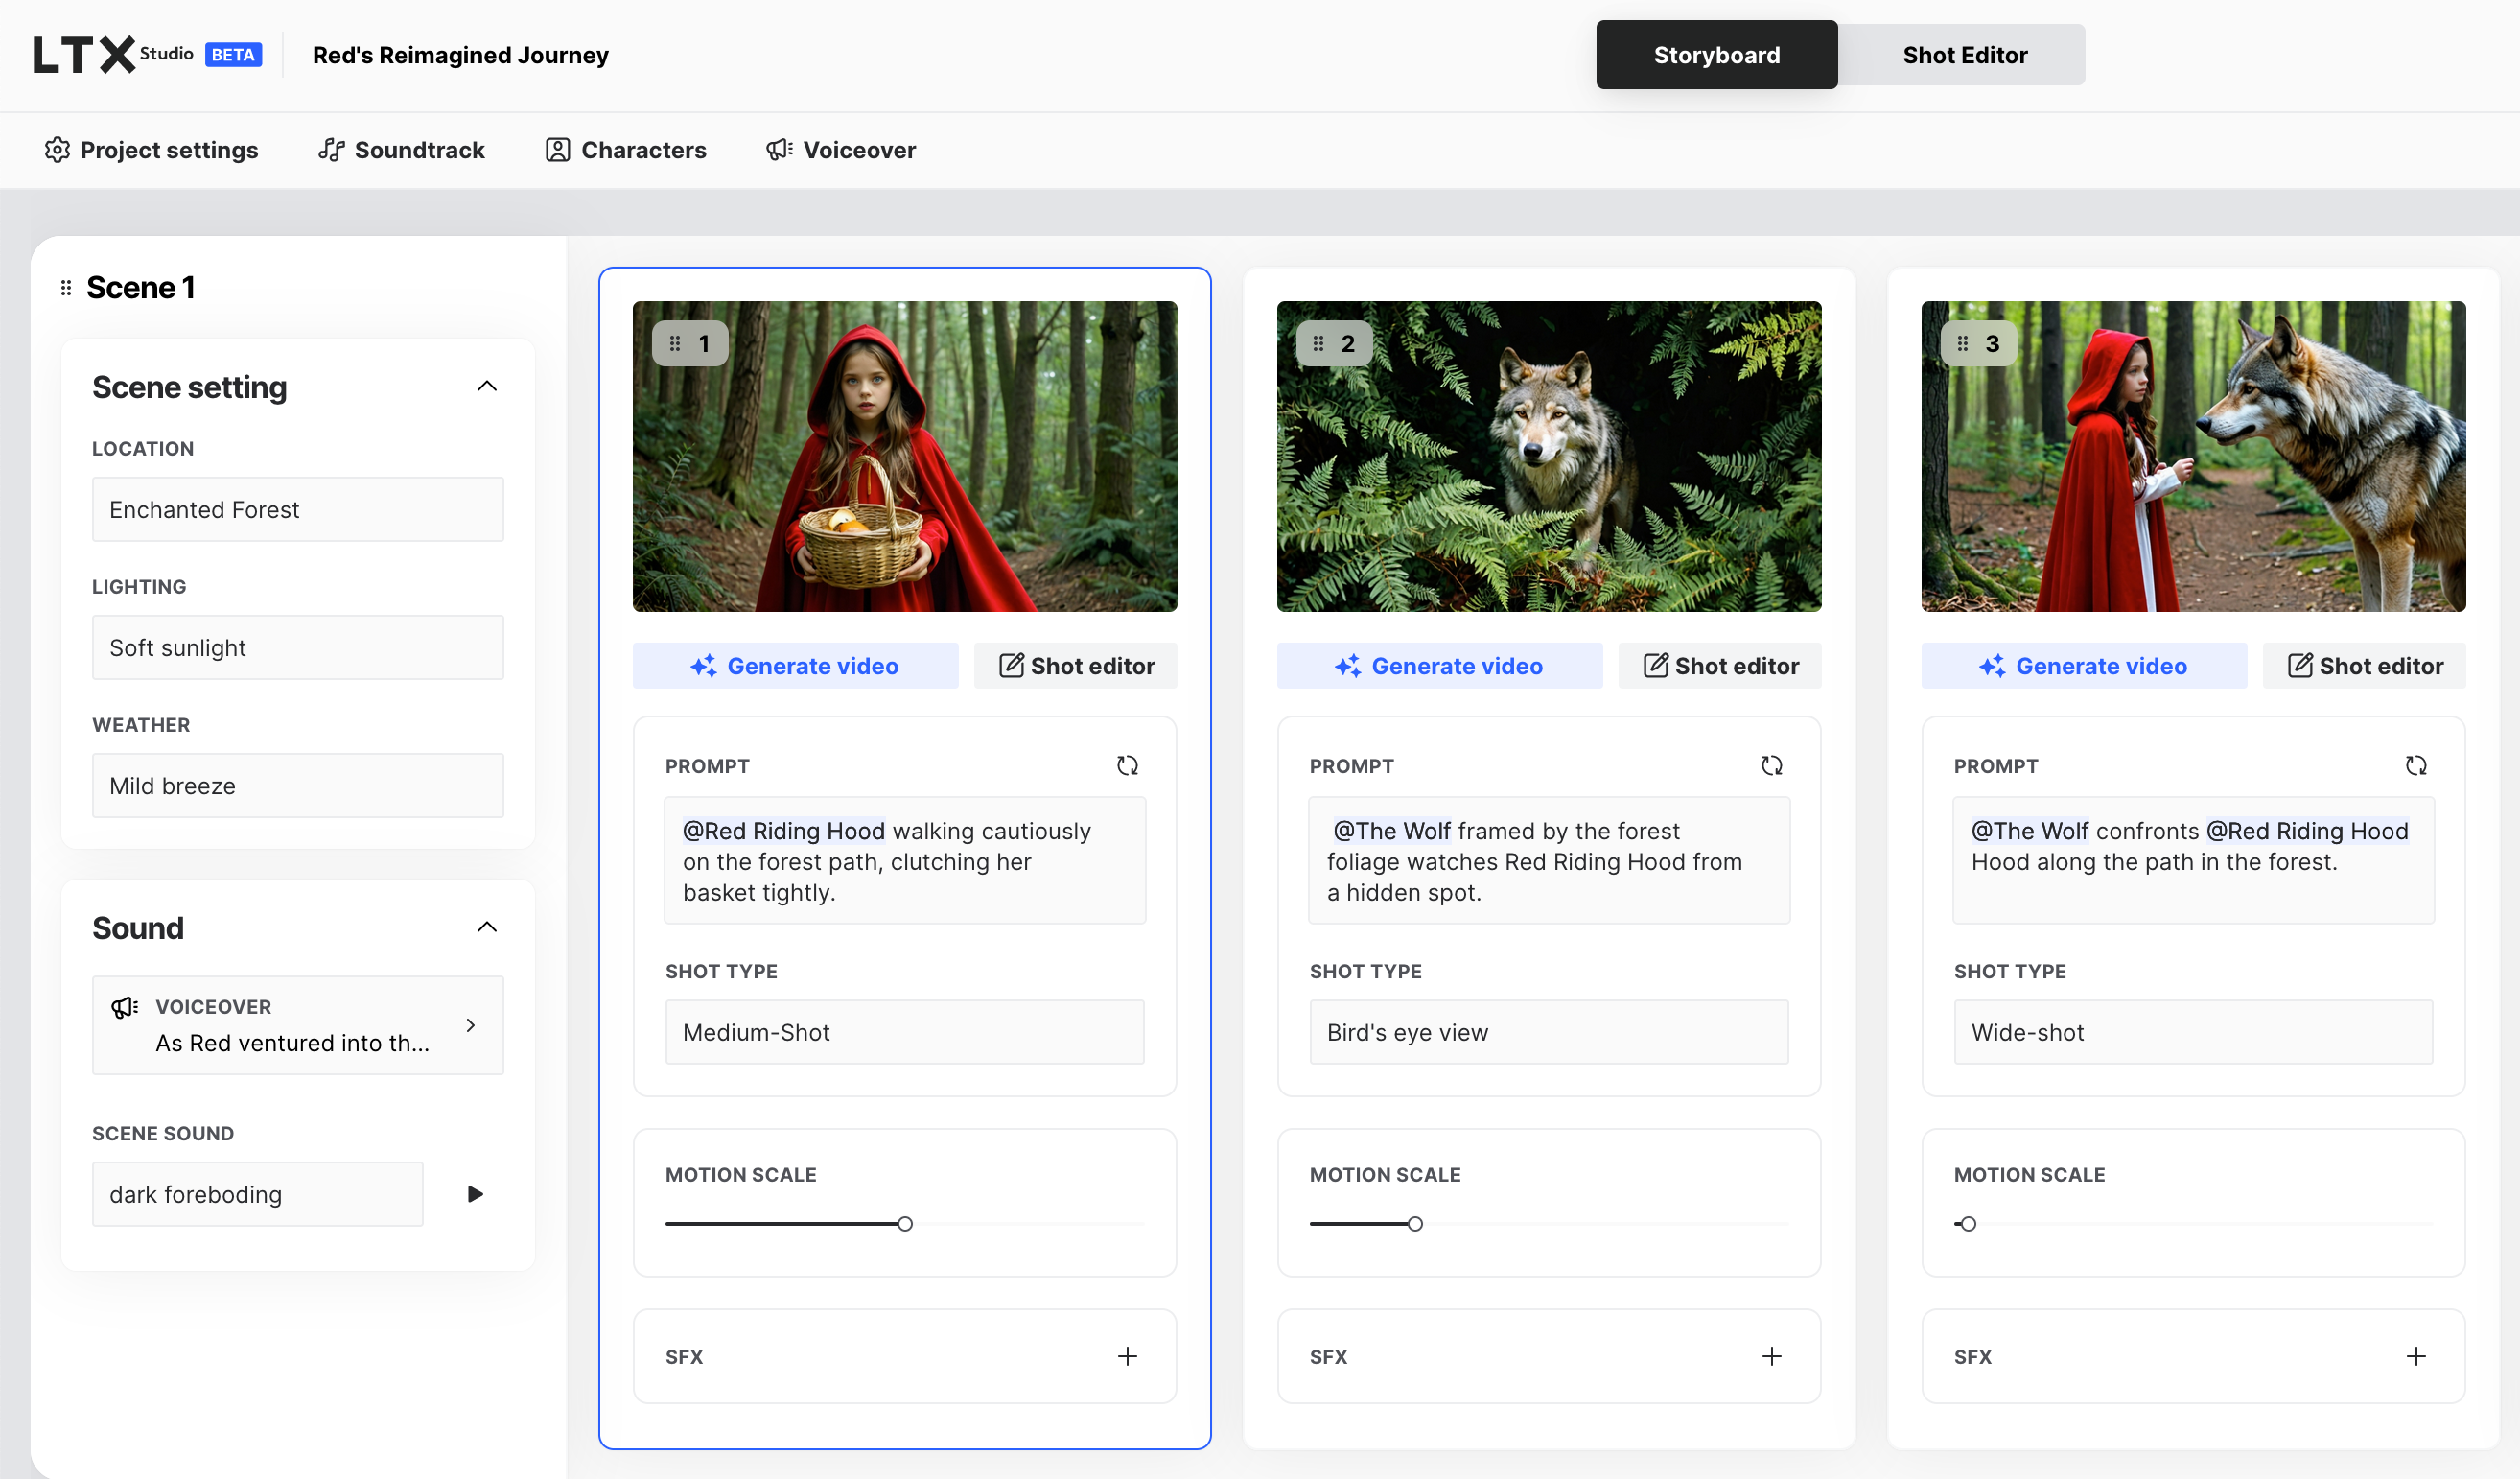Click sparkle icon on shot 3 Generate video

pos(1991,666)
